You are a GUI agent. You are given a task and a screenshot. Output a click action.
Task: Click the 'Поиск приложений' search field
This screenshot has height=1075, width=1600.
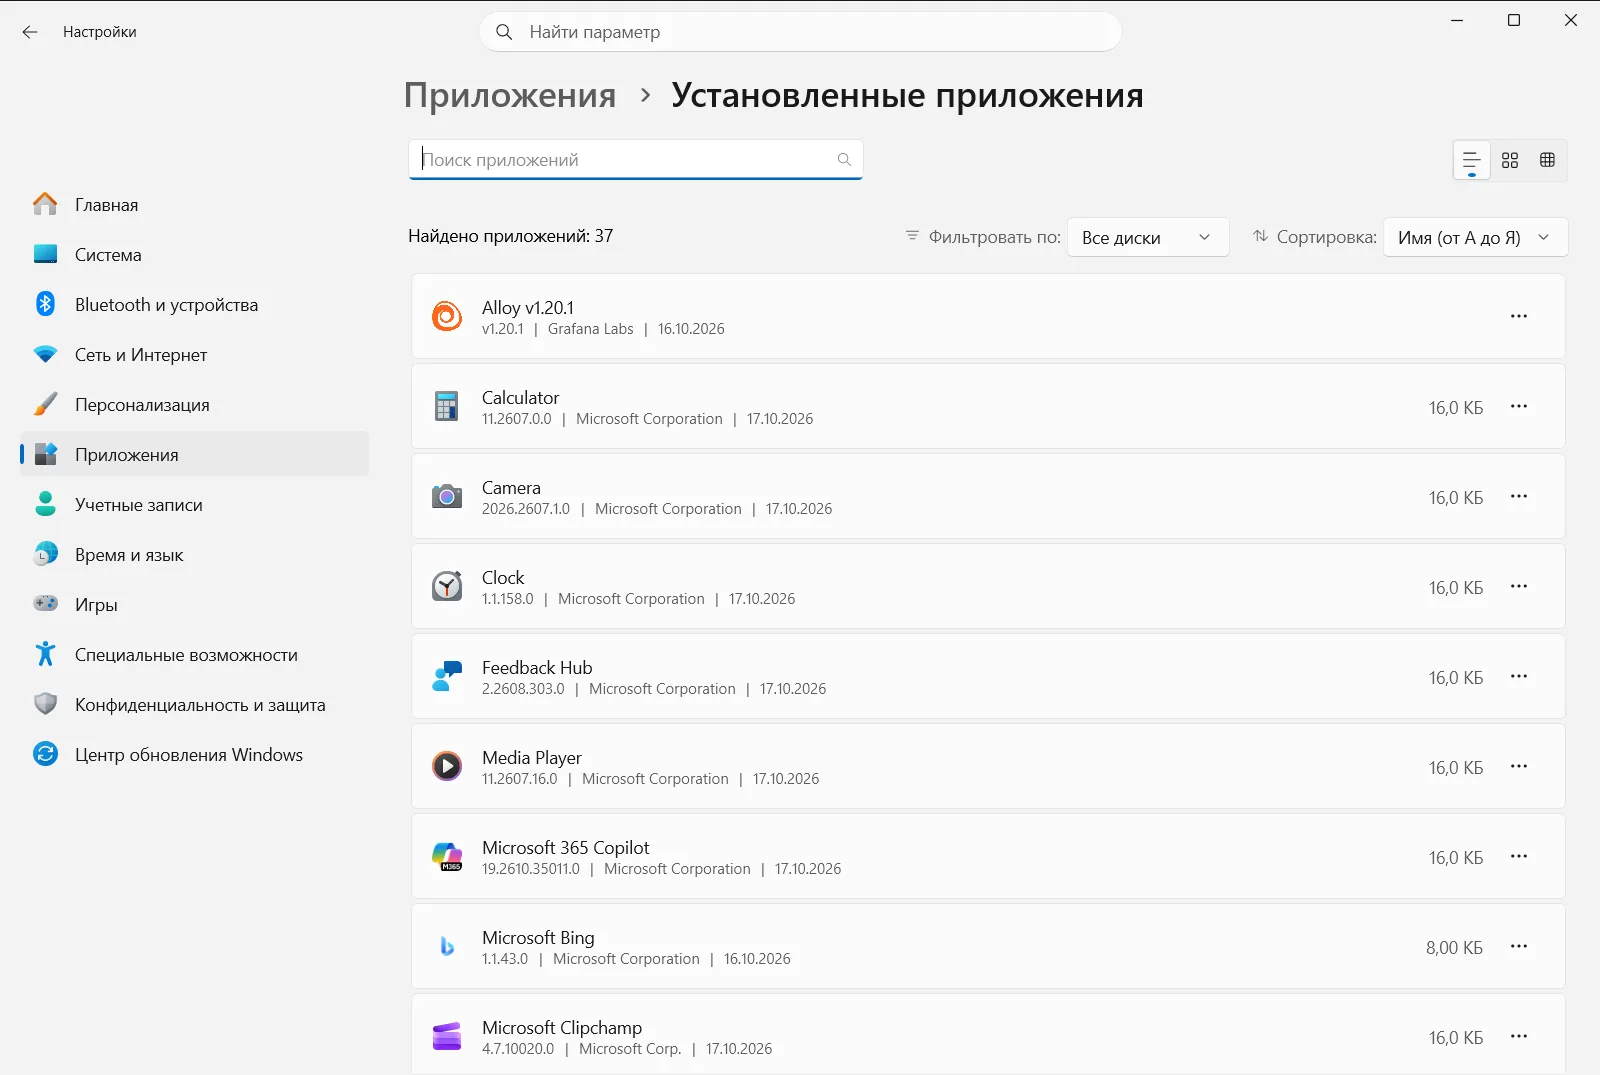tap(635, 160)
